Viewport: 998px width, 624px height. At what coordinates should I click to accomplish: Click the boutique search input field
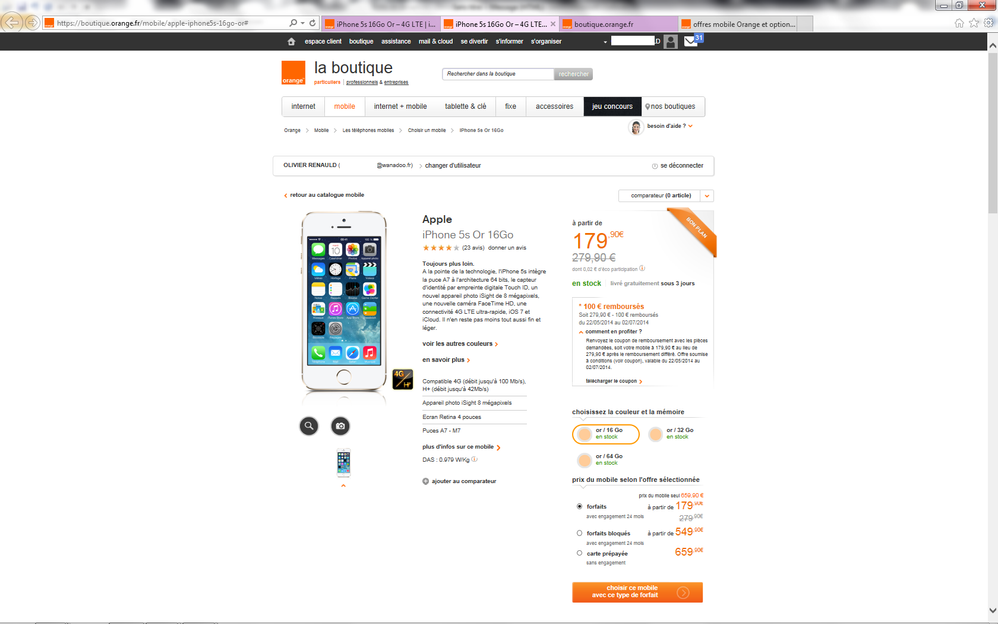498,74
